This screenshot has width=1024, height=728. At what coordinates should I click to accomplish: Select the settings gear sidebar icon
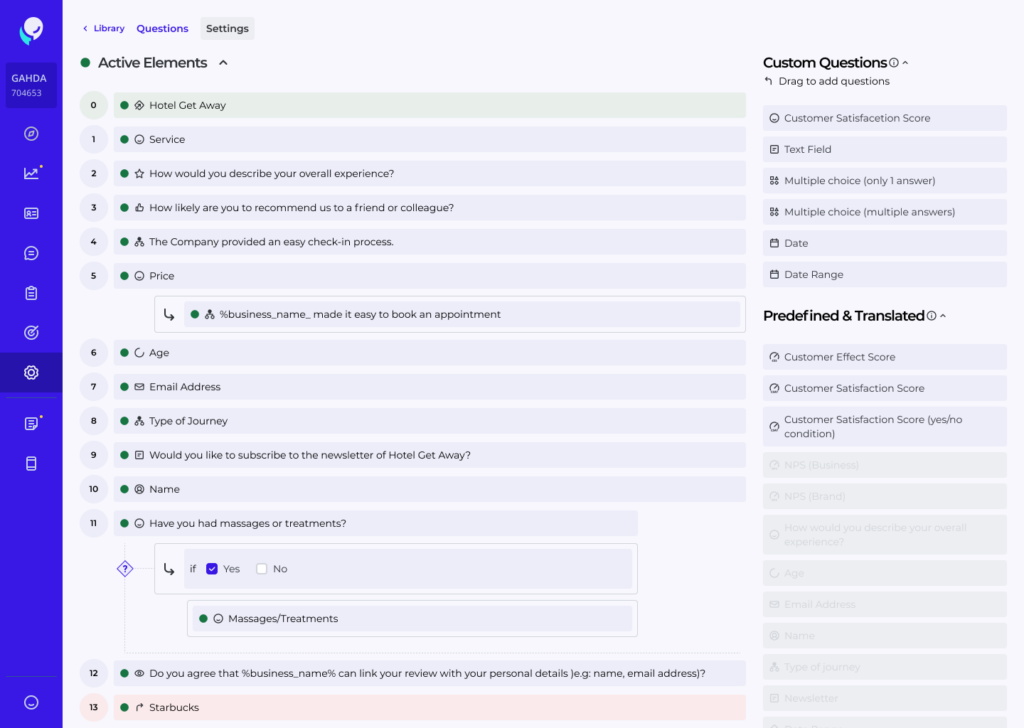click(x=31, y=373)
